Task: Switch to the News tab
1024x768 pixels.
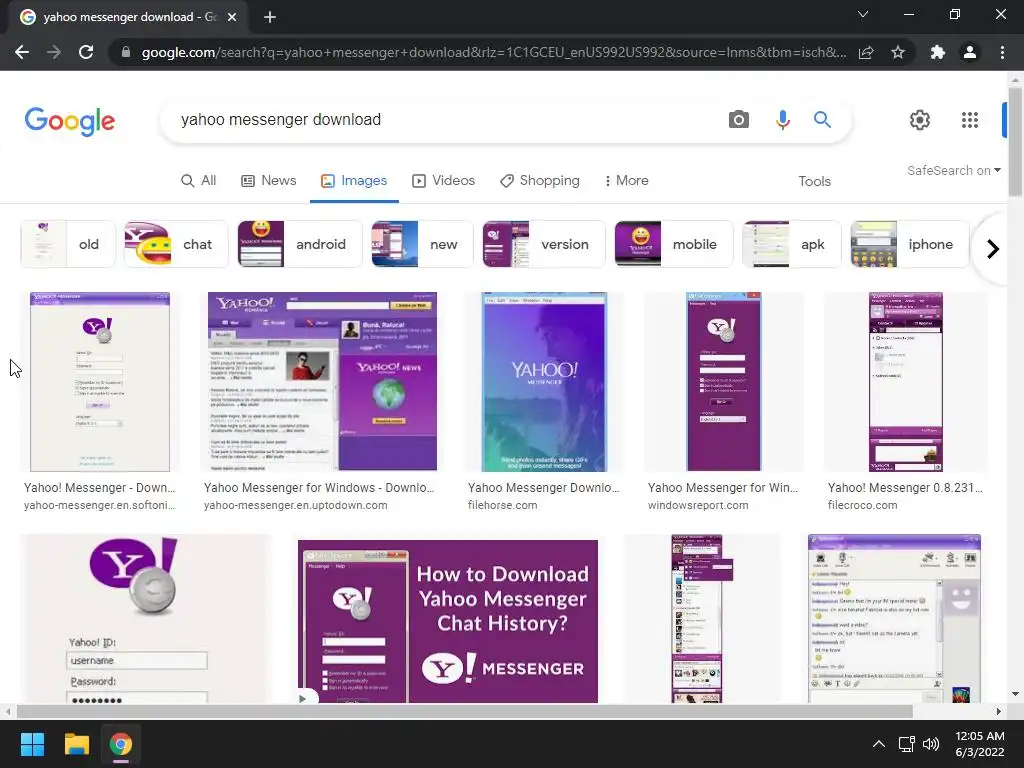Action: pyautogui.click(x=269, y=180)
